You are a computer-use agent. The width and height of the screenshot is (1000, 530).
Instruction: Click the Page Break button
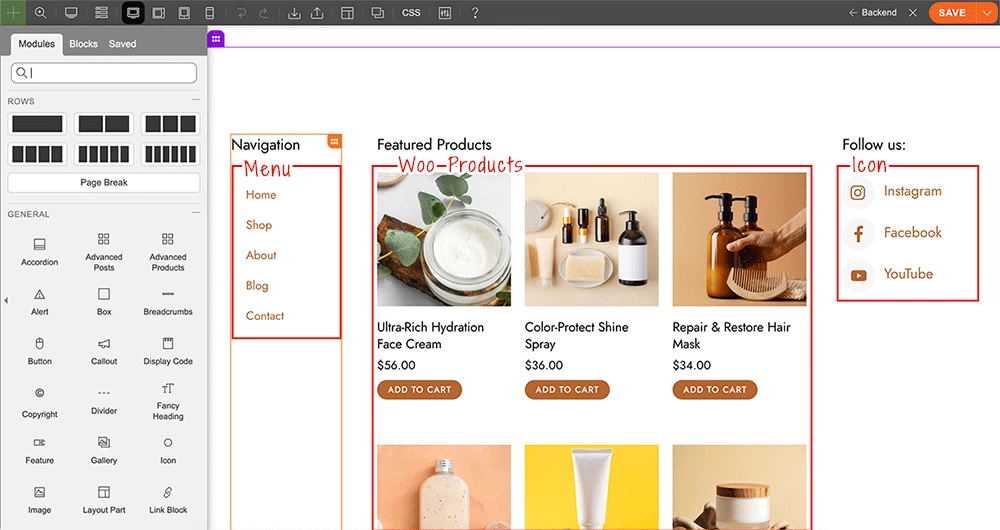tap(104, 183)
